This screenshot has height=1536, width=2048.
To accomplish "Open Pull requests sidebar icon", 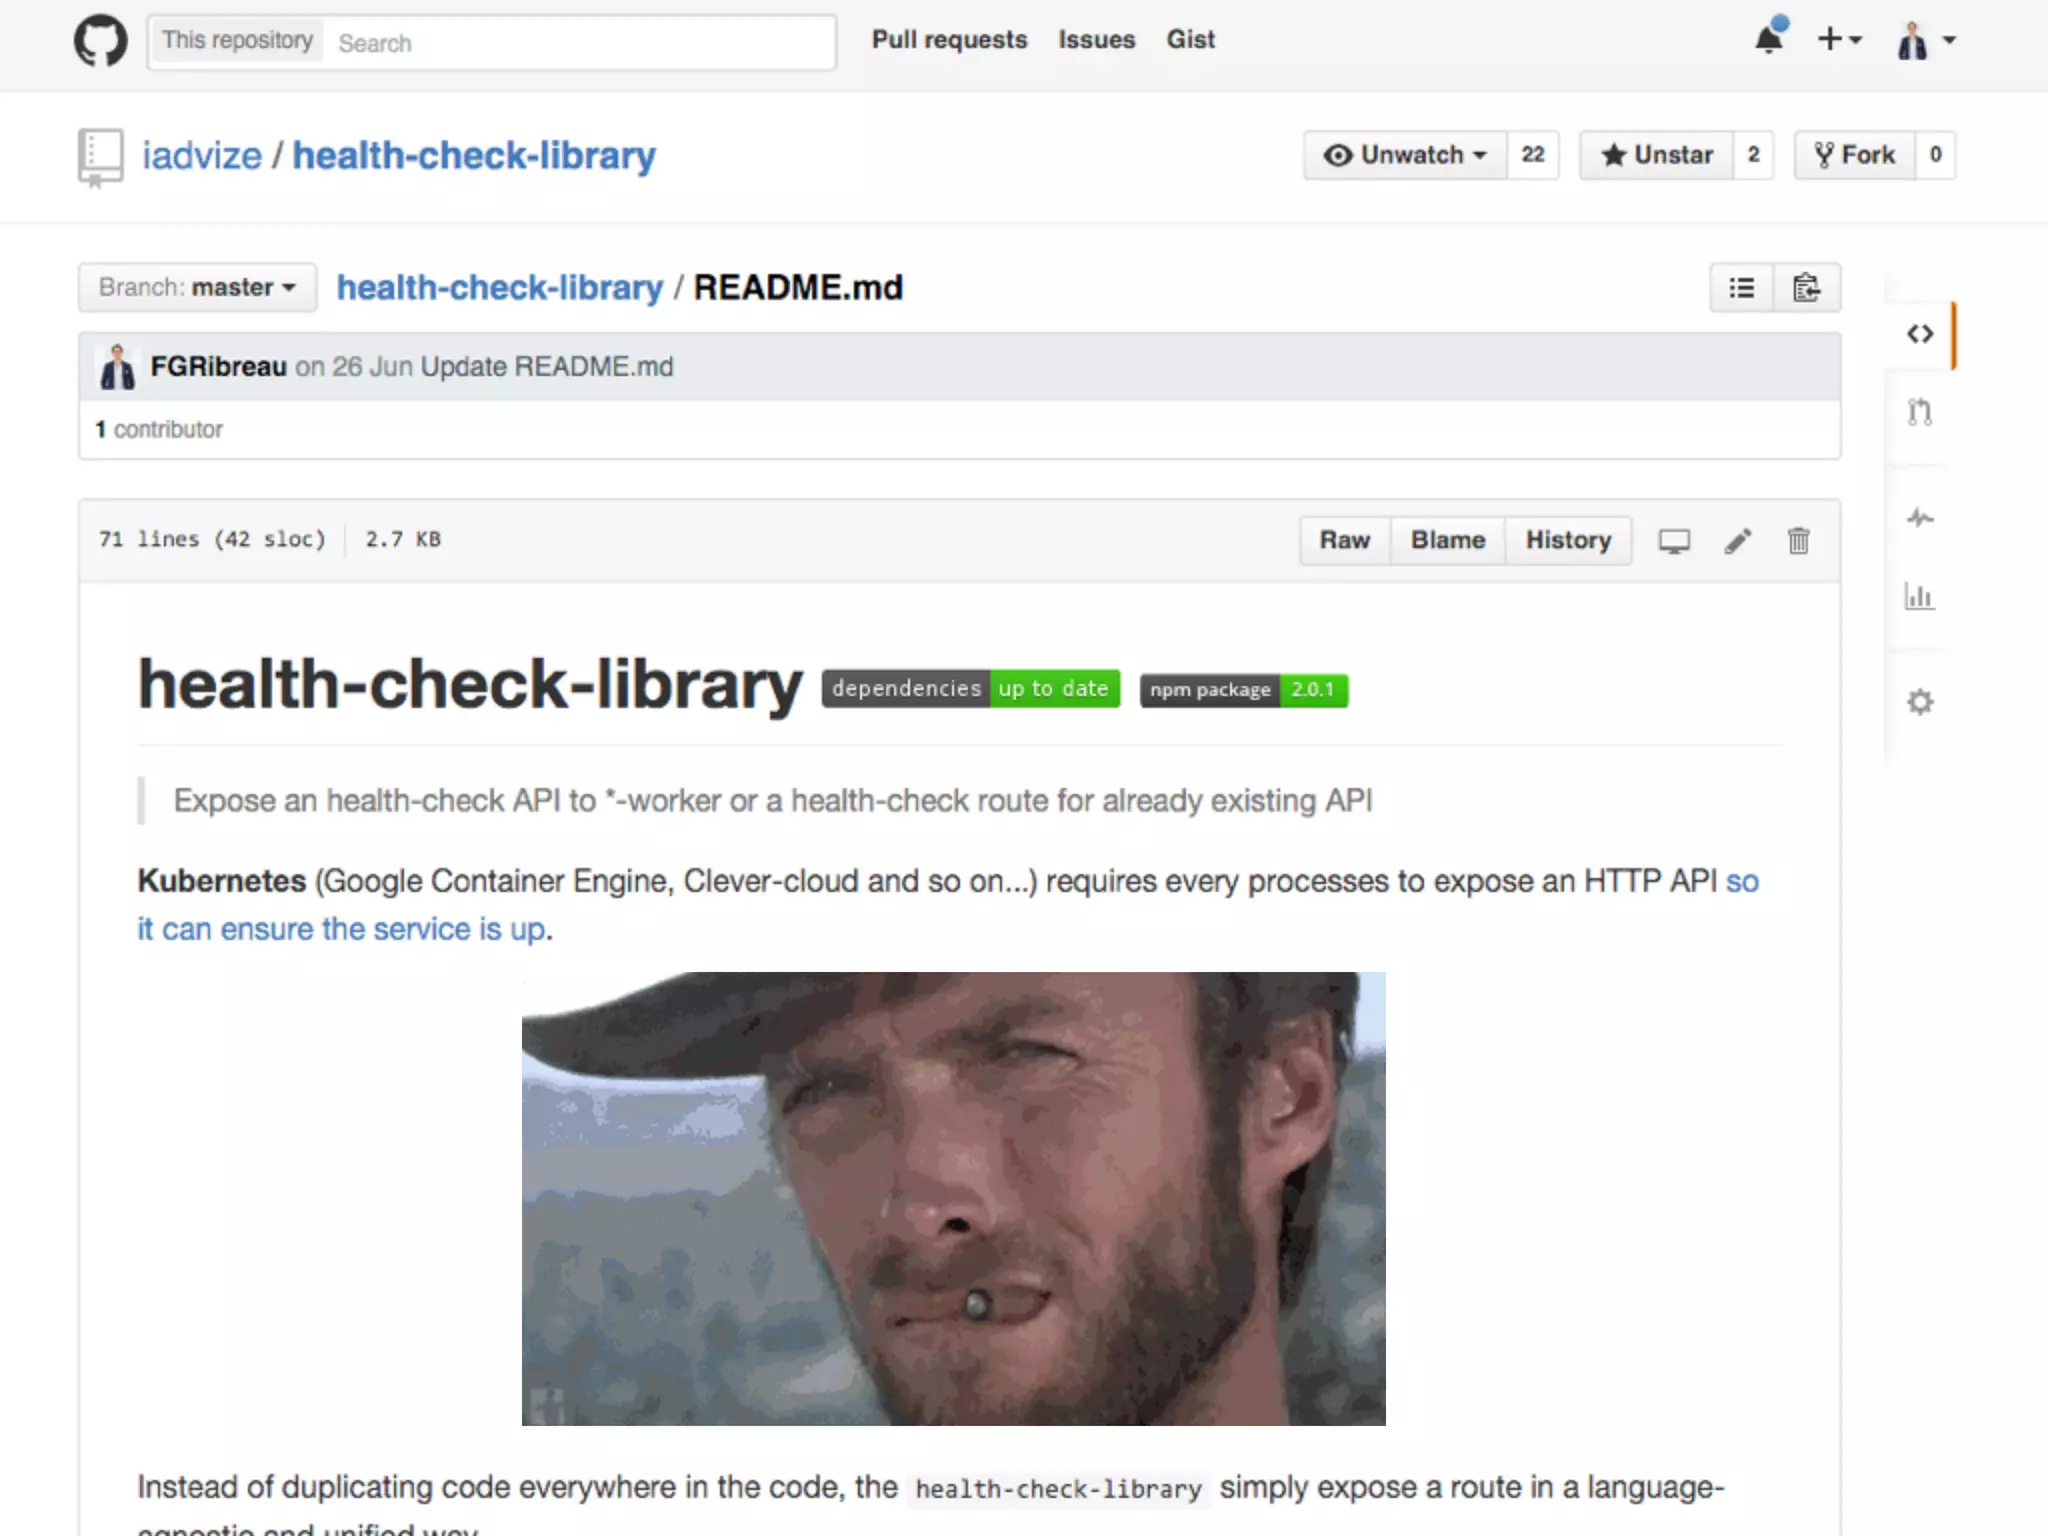I will tap(1919, 412).
